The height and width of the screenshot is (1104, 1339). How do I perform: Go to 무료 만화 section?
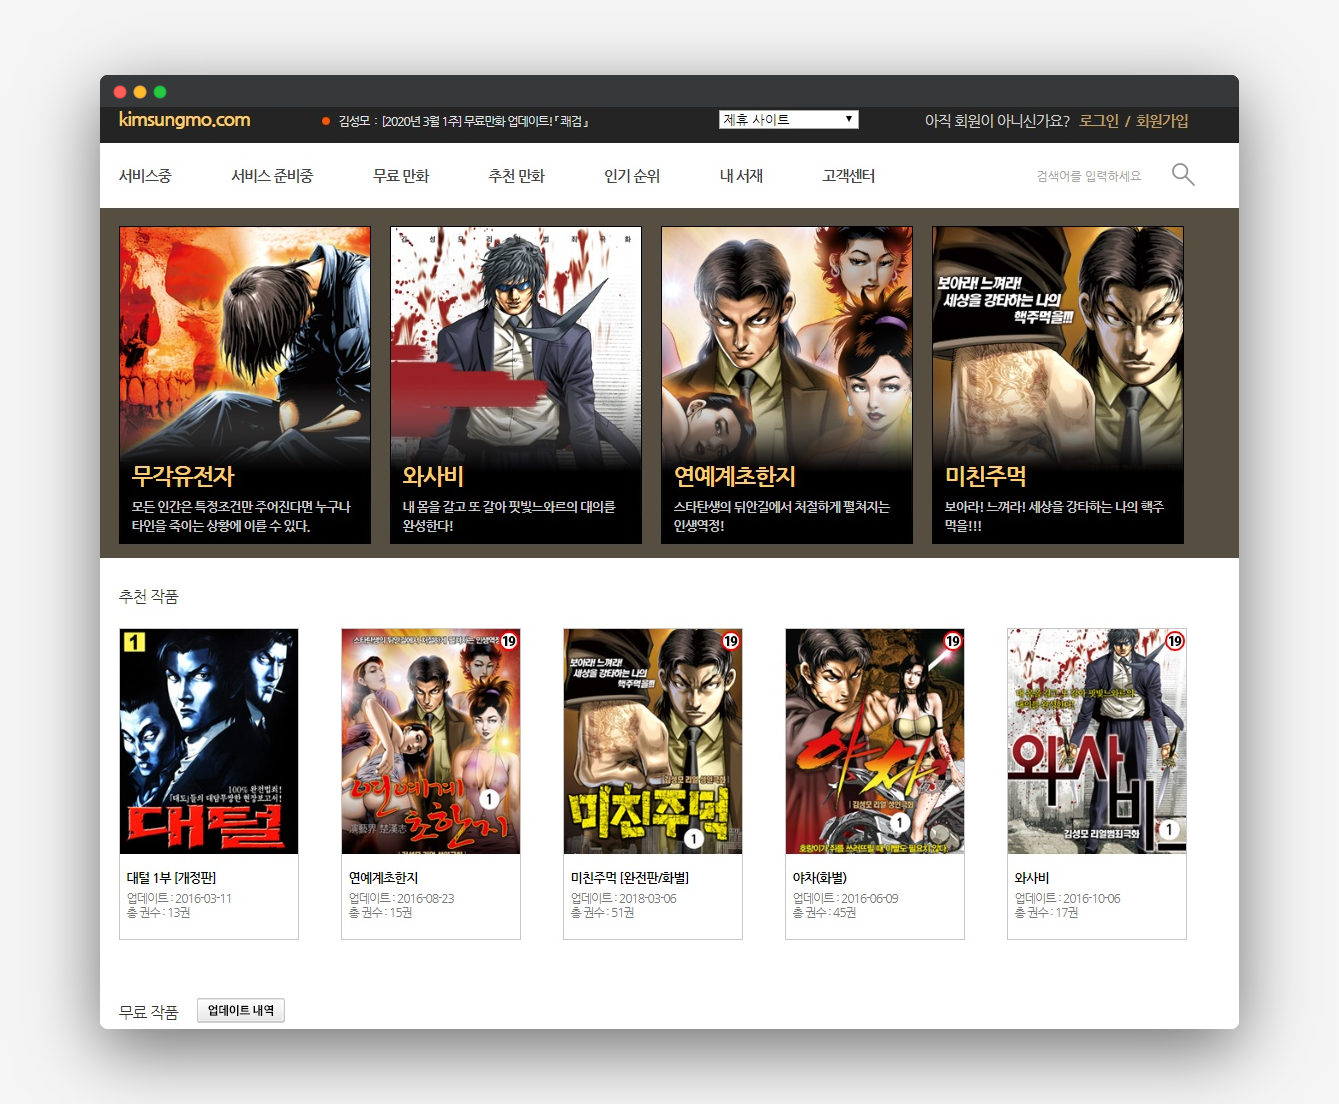click(401, 176)
